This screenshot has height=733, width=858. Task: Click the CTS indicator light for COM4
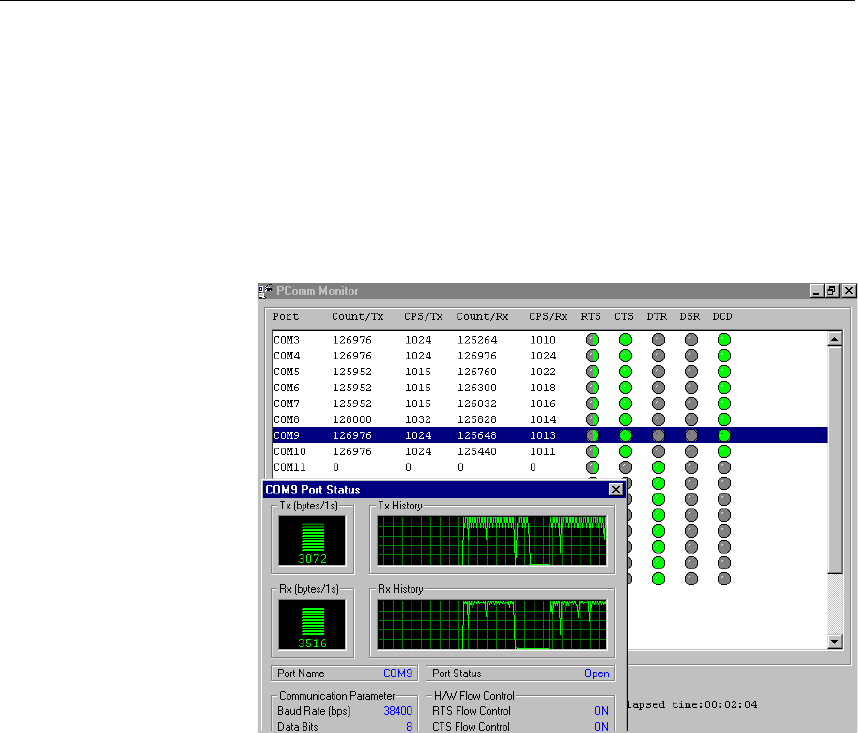click(625, 356)
